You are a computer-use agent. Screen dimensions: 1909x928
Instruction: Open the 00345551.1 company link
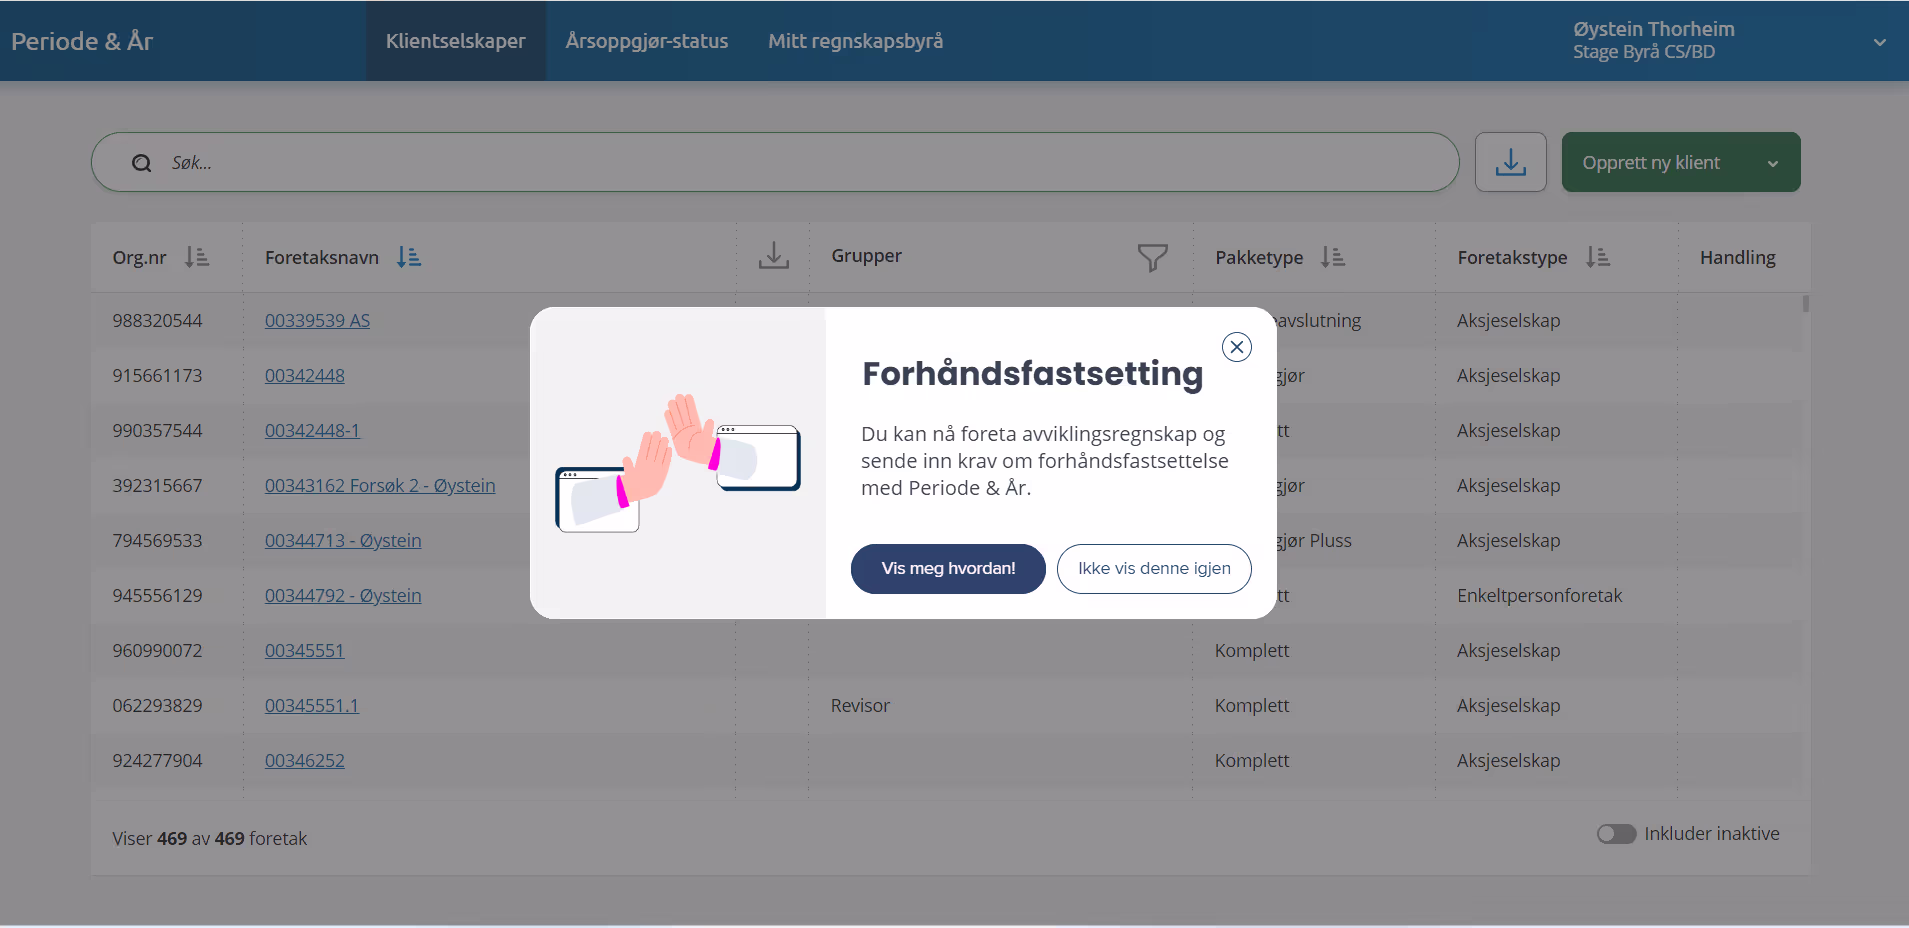(x=311, y=706)
